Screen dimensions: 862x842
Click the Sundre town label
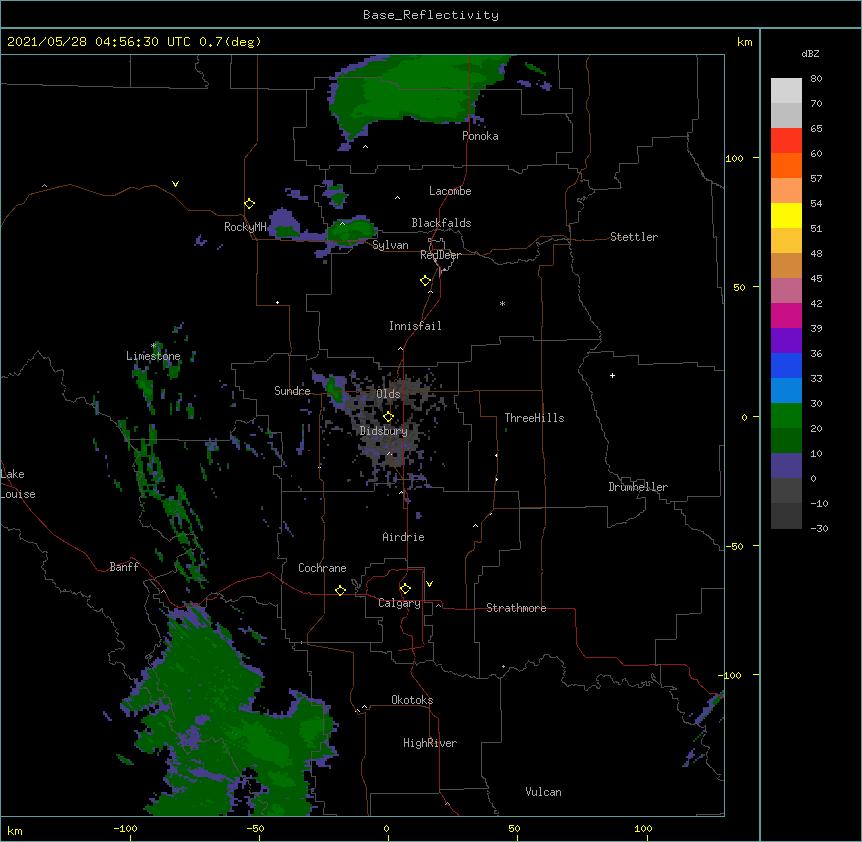(x=292, y=391)
